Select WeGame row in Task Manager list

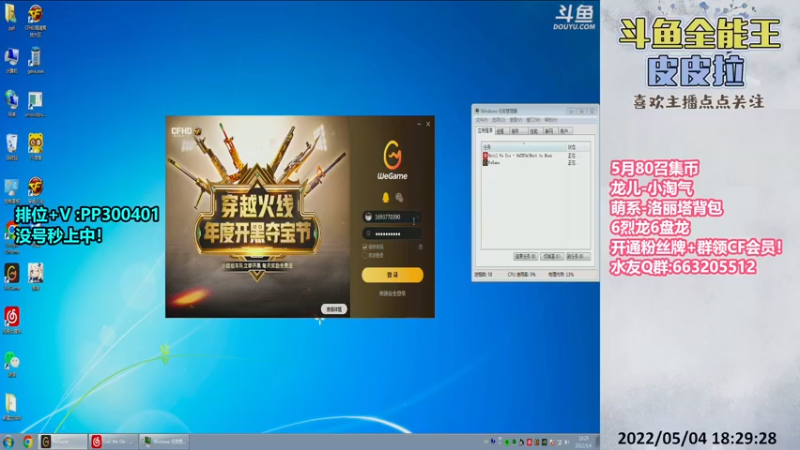[x=535, y=163]
